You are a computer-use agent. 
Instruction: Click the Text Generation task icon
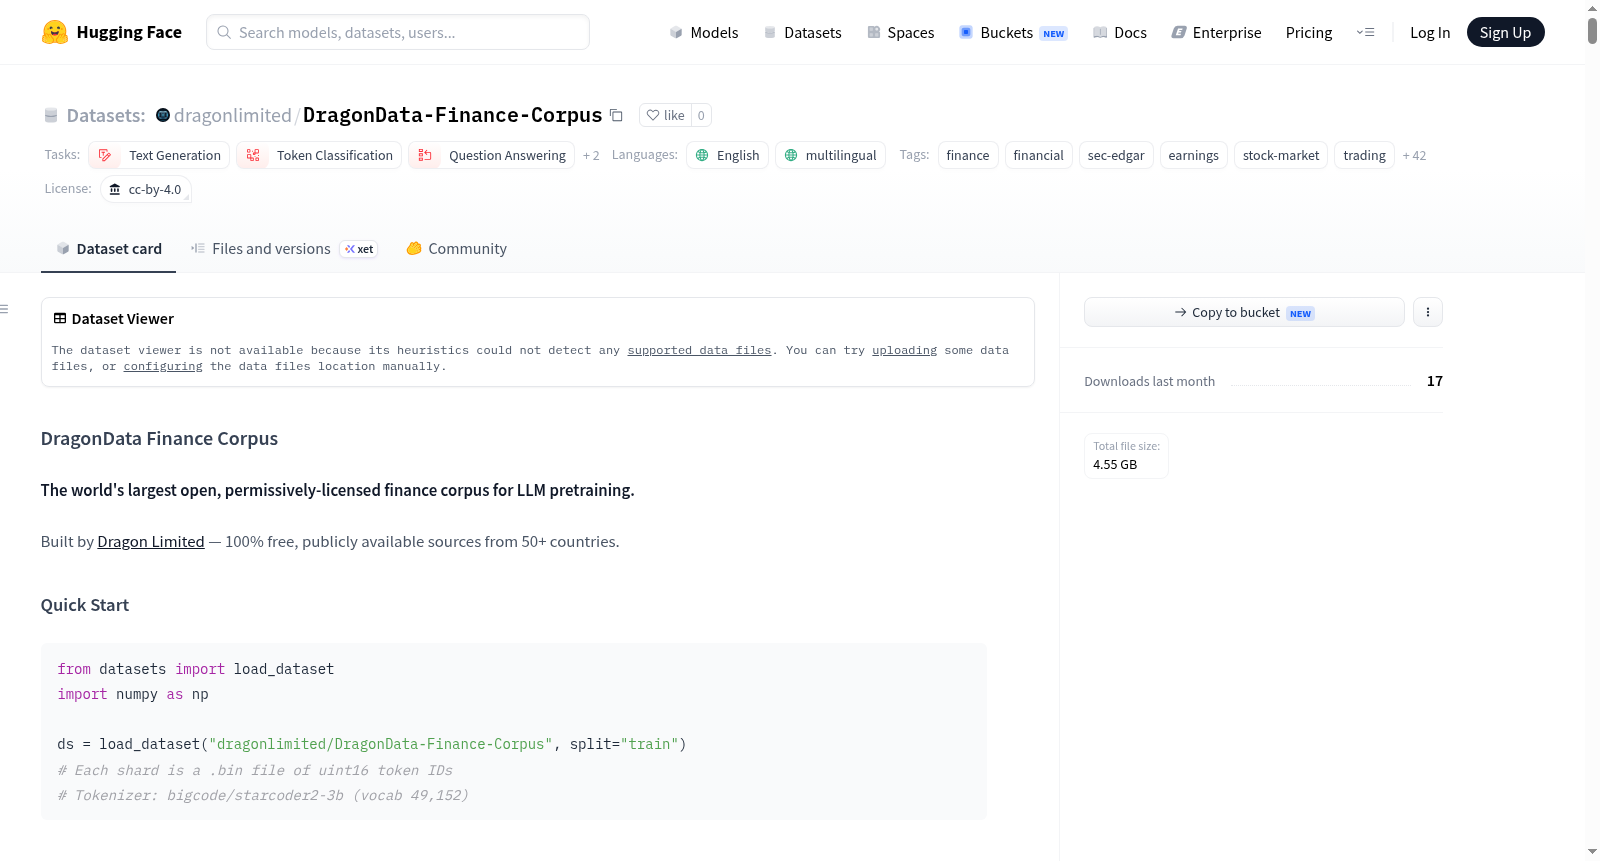105,155
